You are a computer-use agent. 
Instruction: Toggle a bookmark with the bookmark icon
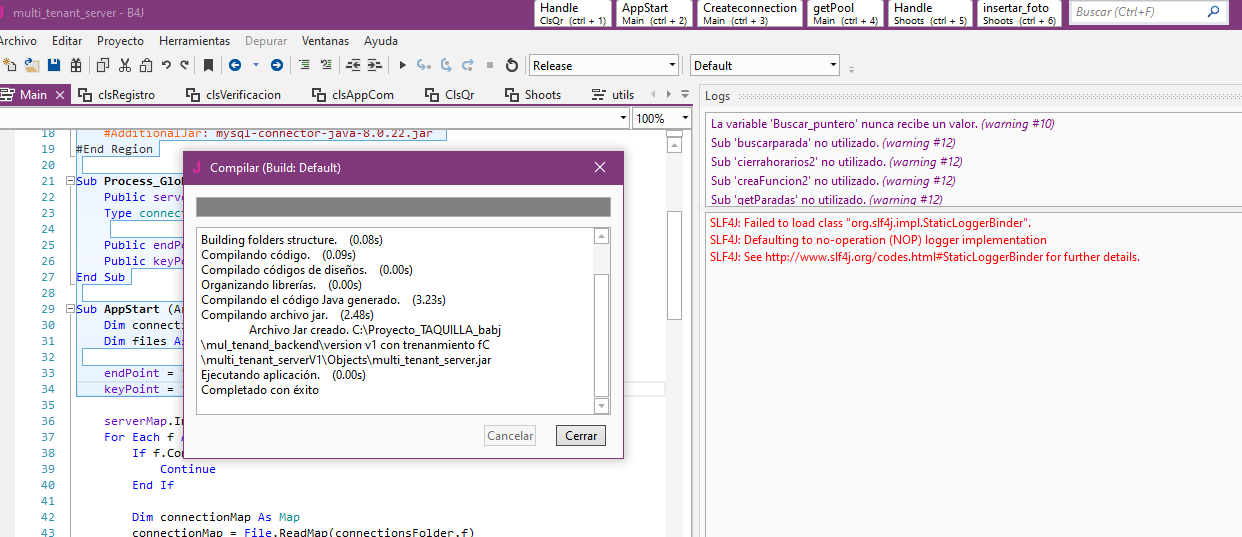pyautogui.click(x=208, y=65)
